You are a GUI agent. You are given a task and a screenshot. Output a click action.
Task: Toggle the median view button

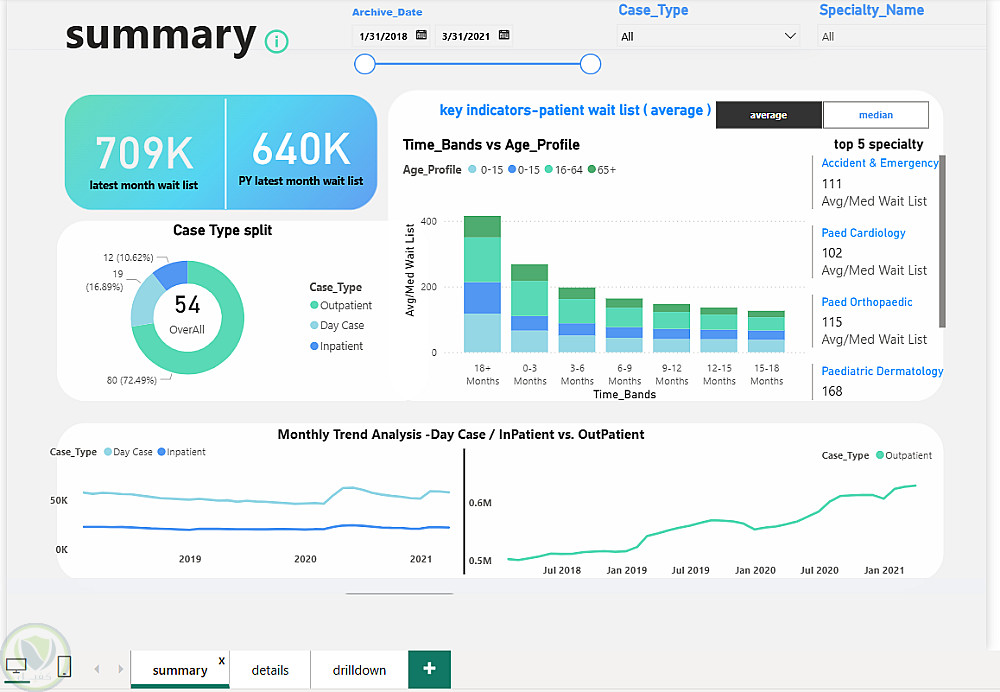click(875, 115)
